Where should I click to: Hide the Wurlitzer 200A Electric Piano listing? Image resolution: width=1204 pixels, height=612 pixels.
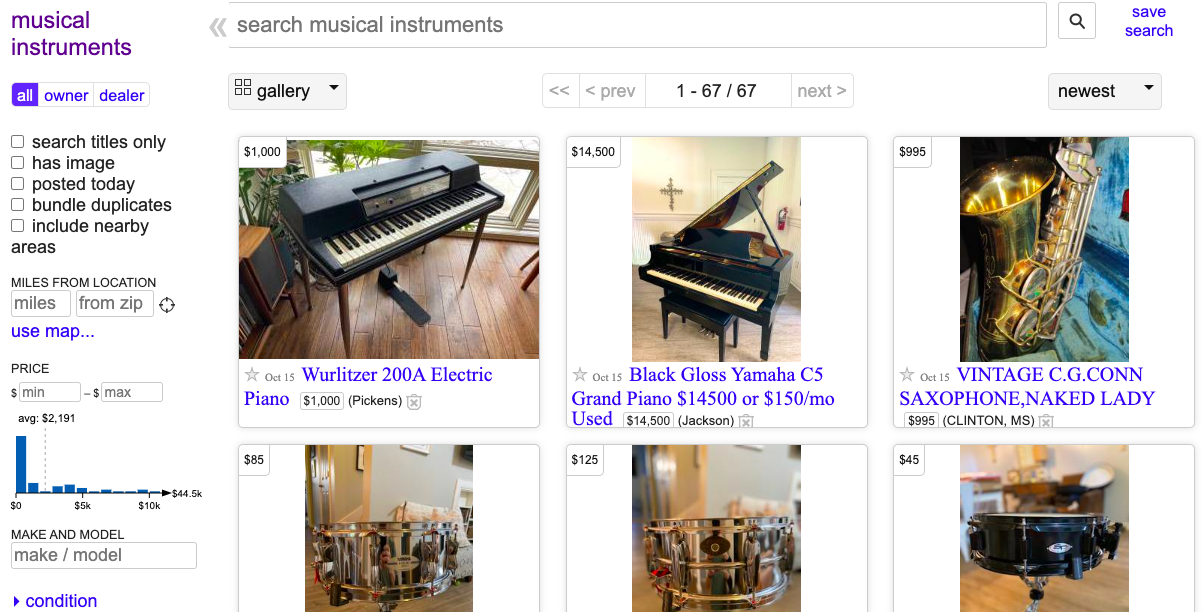pyautogui.click(x=414, y=401)
